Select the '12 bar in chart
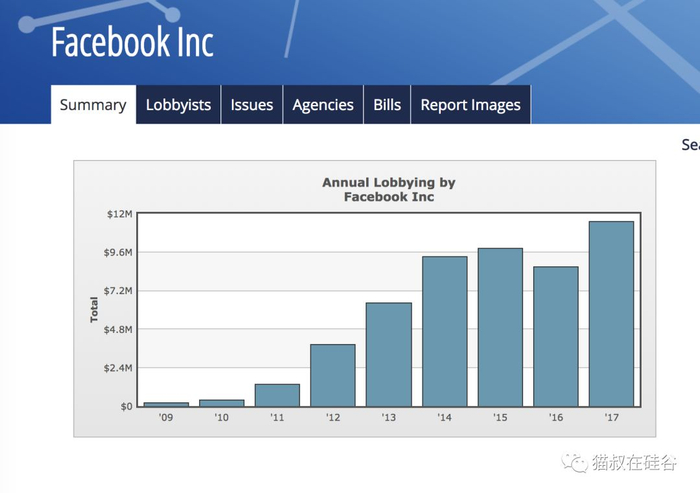 coord(333,375)
